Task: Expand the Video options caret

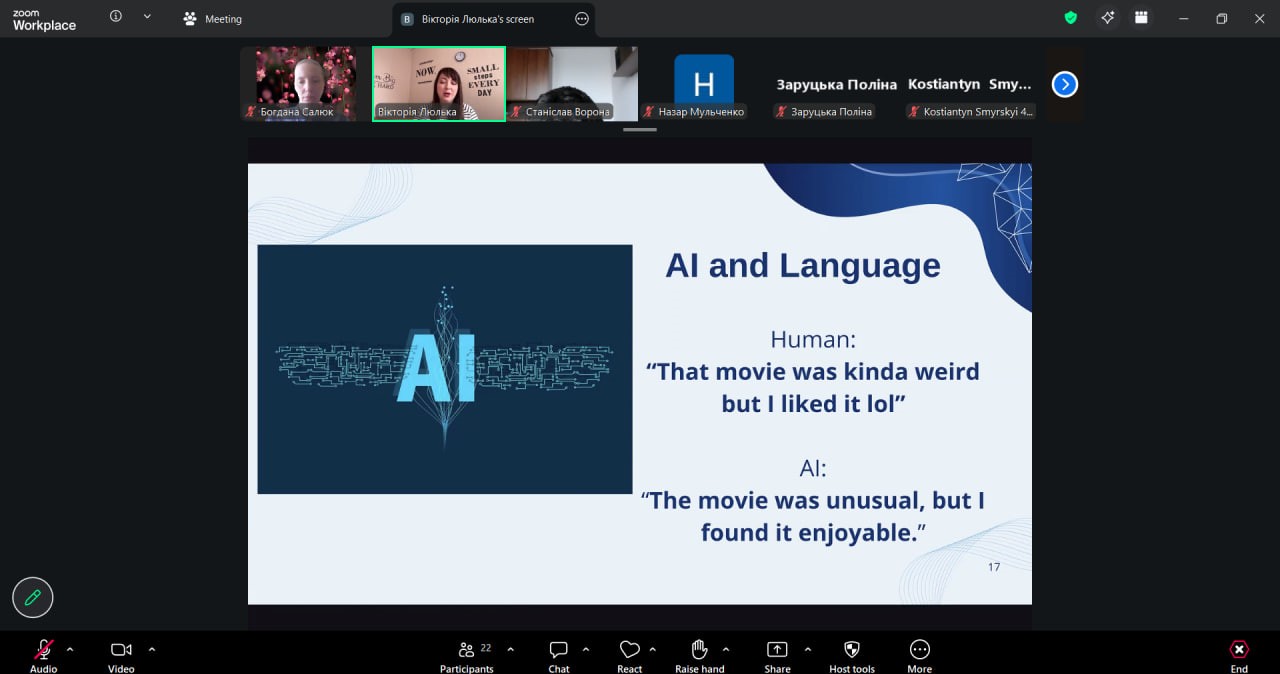Action: pos(152,649)
